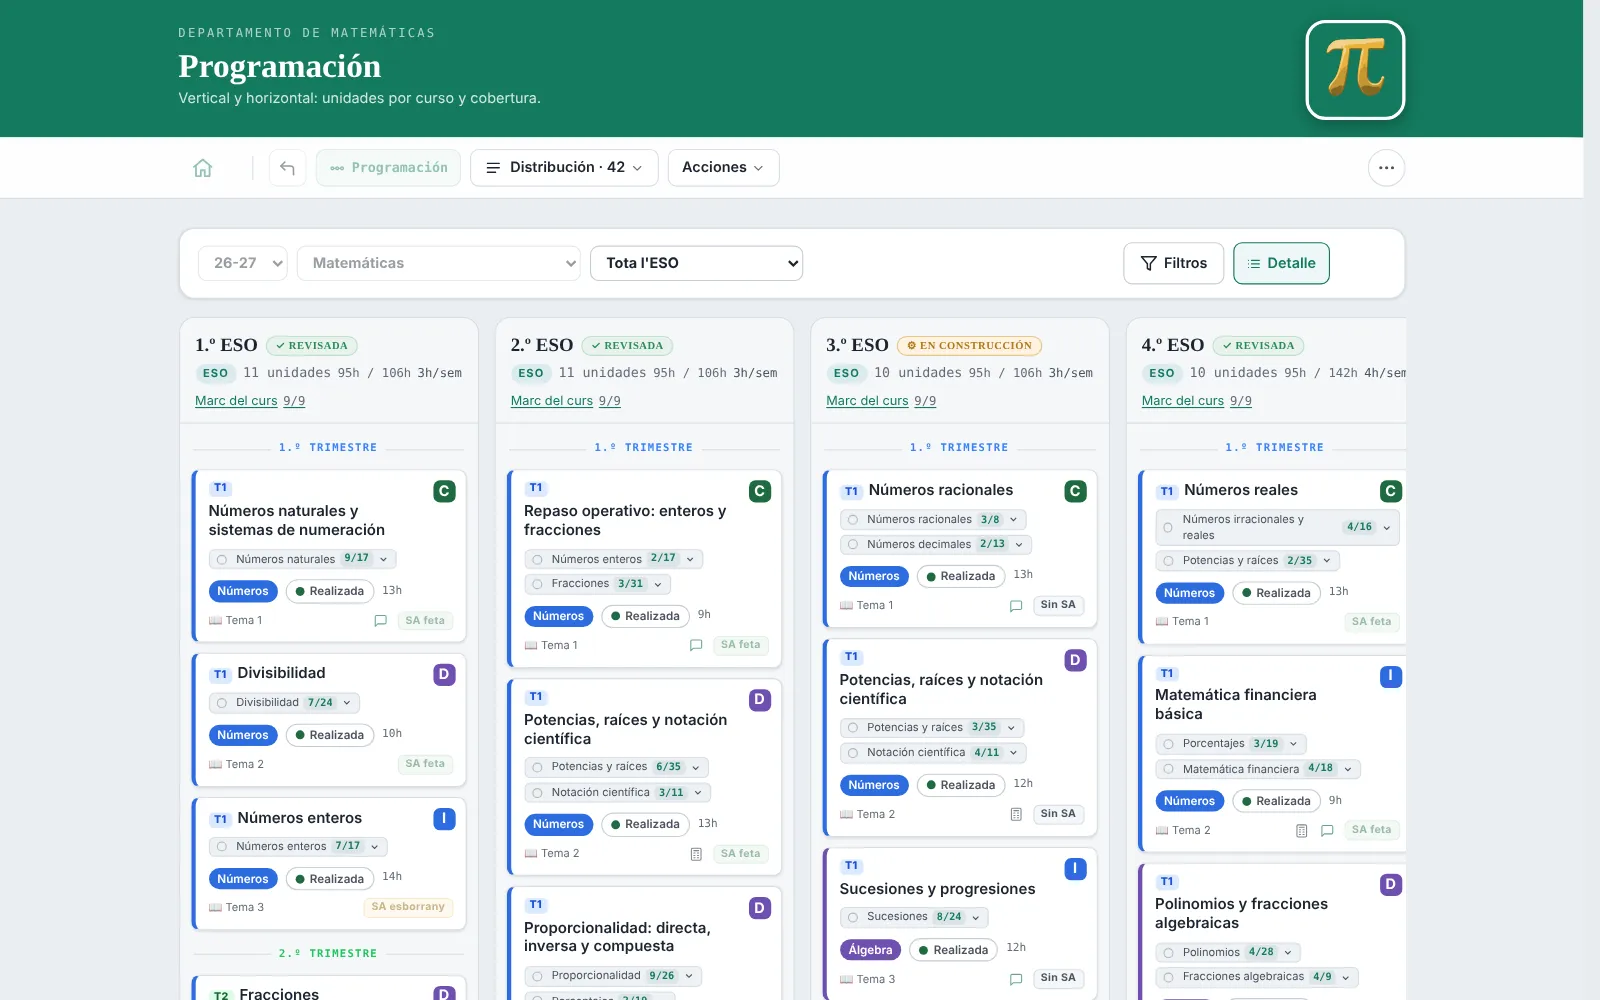Toggle the Números decimales 2/13 radio circle
This screenshot has width=1600, height=1000.
coord(853,545)
